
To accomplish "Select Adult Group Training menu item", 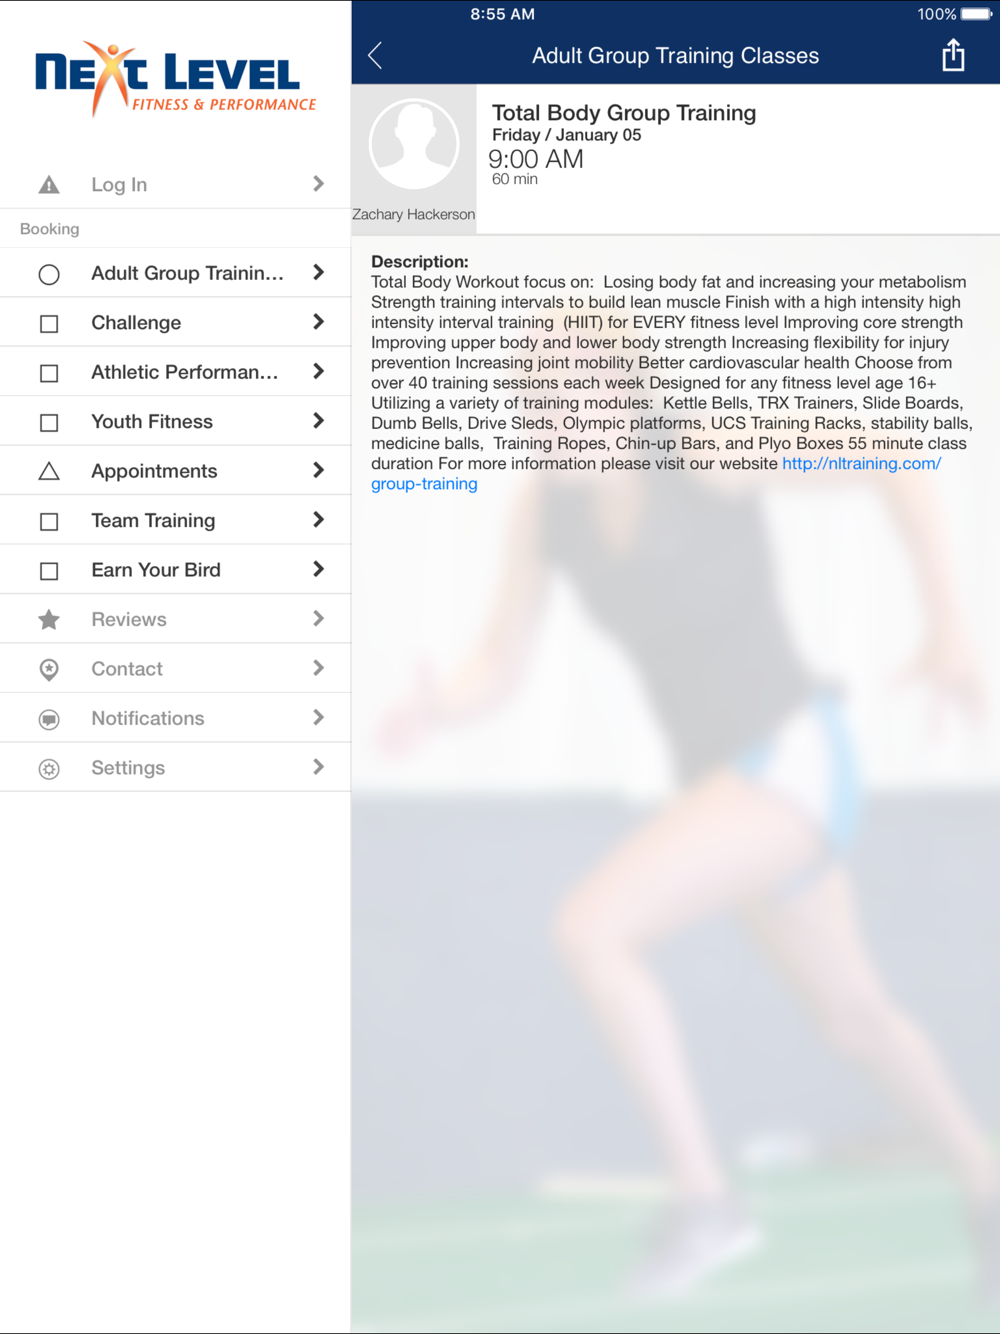I will tap(175, 273).
